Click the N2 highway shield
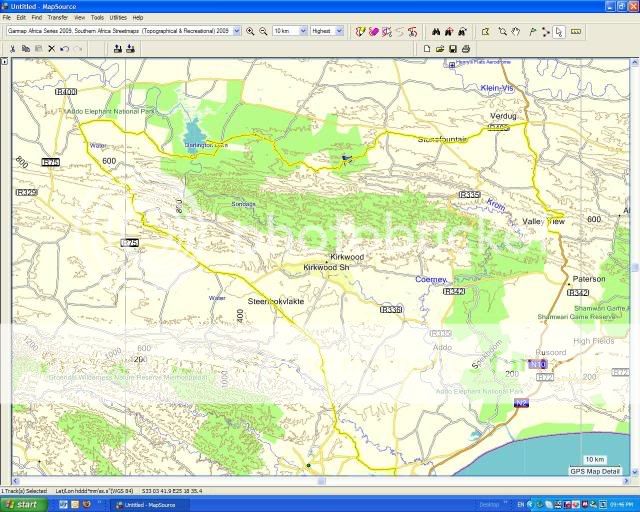Screen dimensions: 640x512 pyautogui.click(x=521, y=403)
